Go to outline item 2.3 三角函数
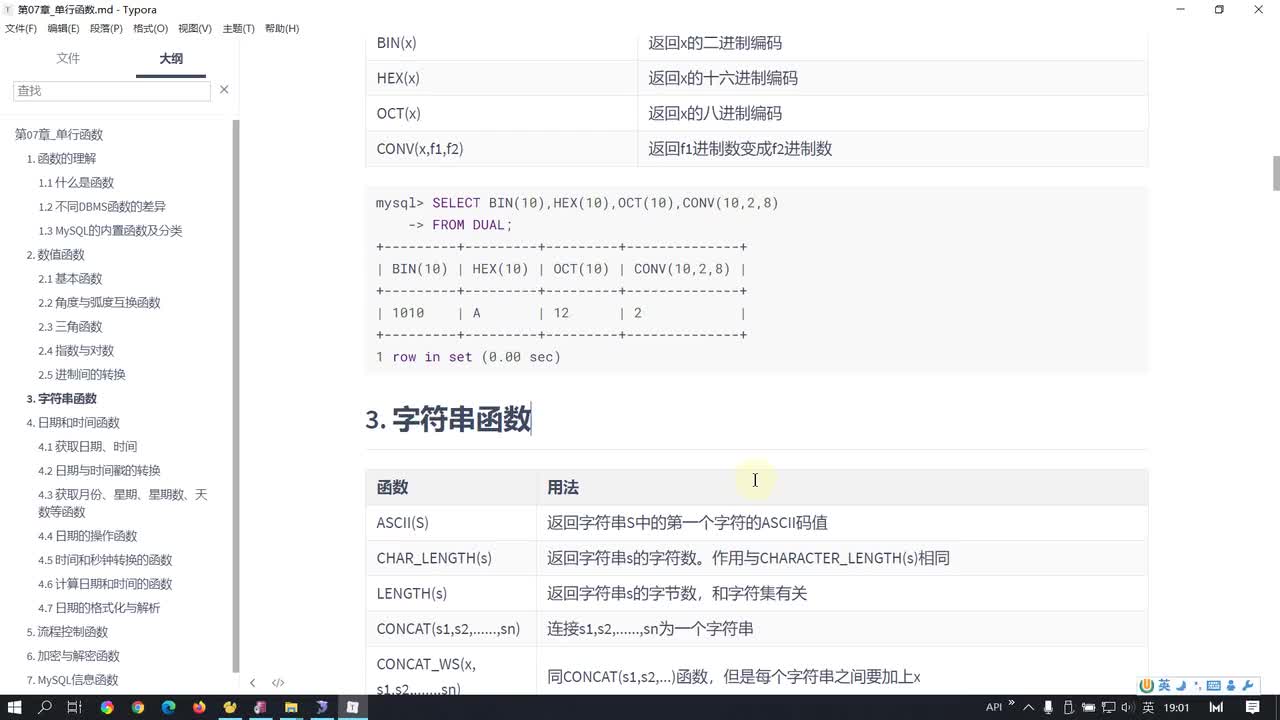Viewport: 1280px width, 720px height. pos(70,327)
